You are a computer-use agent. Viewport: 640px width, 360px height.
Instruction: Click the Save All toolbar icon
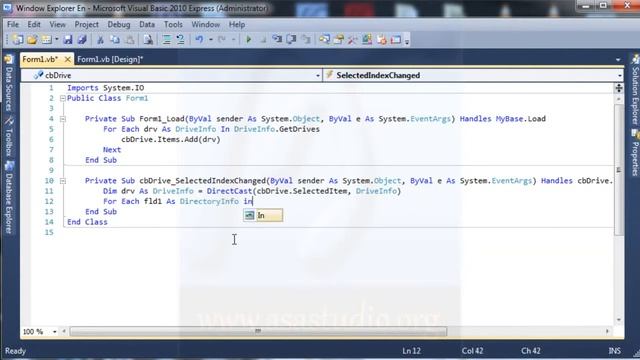coord(82,40)
